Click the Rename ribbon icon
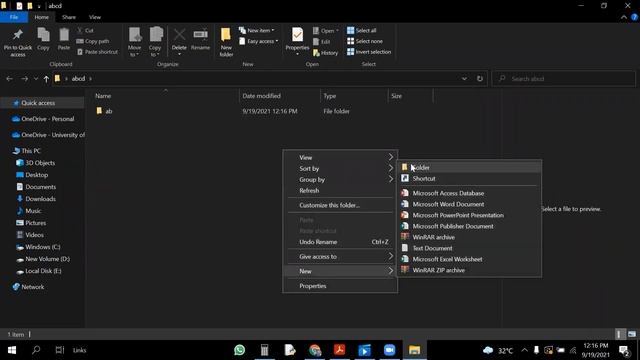640x360 pixels. 200,39
